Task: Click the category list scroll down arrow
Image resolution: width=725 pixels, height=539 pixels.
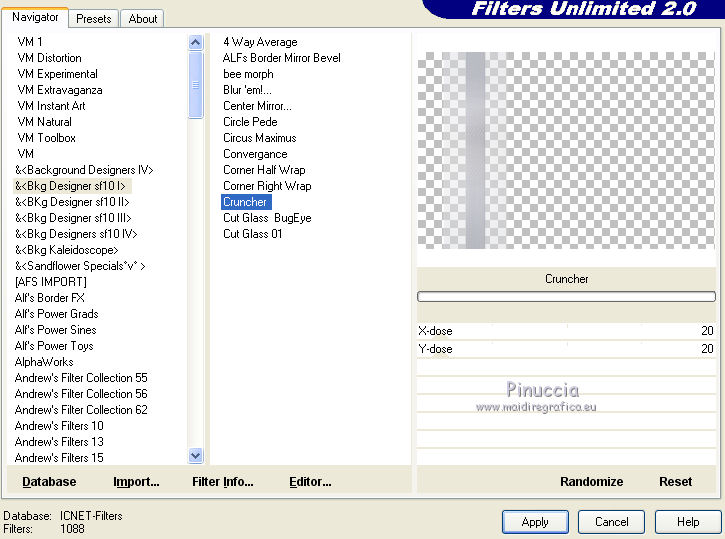Action: (x=196, y=456)
